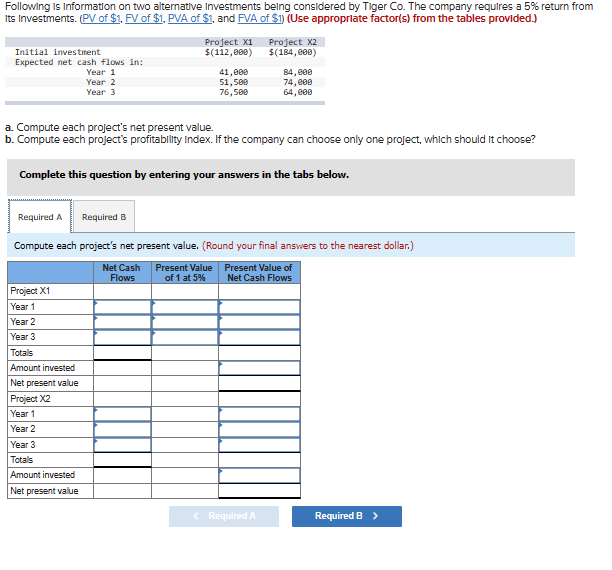Click the Initial investment row label
612x570 pixels.
pyautogui.click(x=58, y=52)
